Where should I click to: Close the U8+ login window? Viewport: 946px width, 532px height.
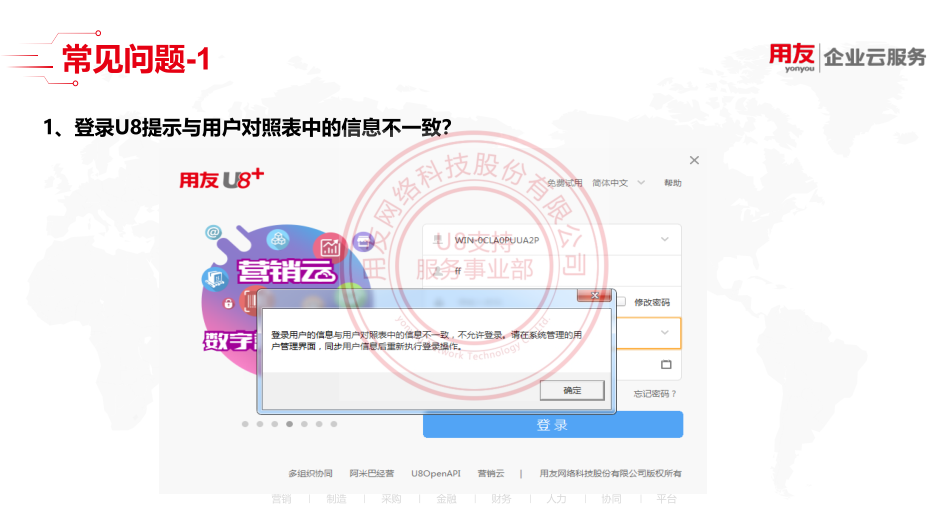tap(694, 160)
